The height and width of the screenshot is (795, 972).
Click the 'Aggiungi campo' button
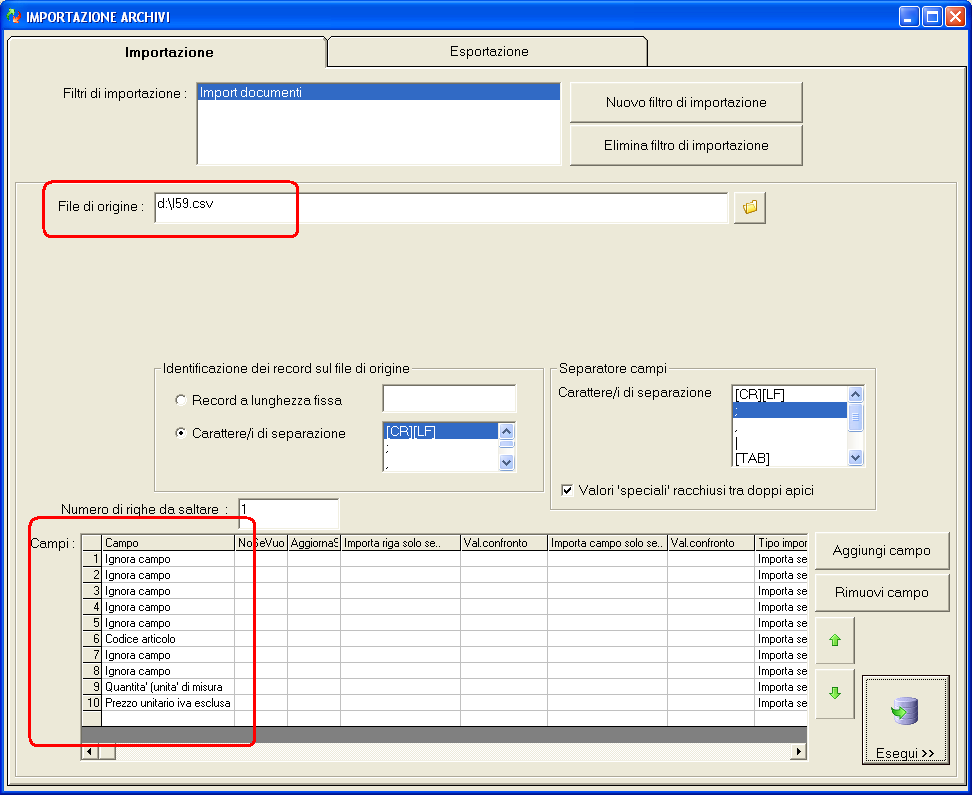coord(881,550)
